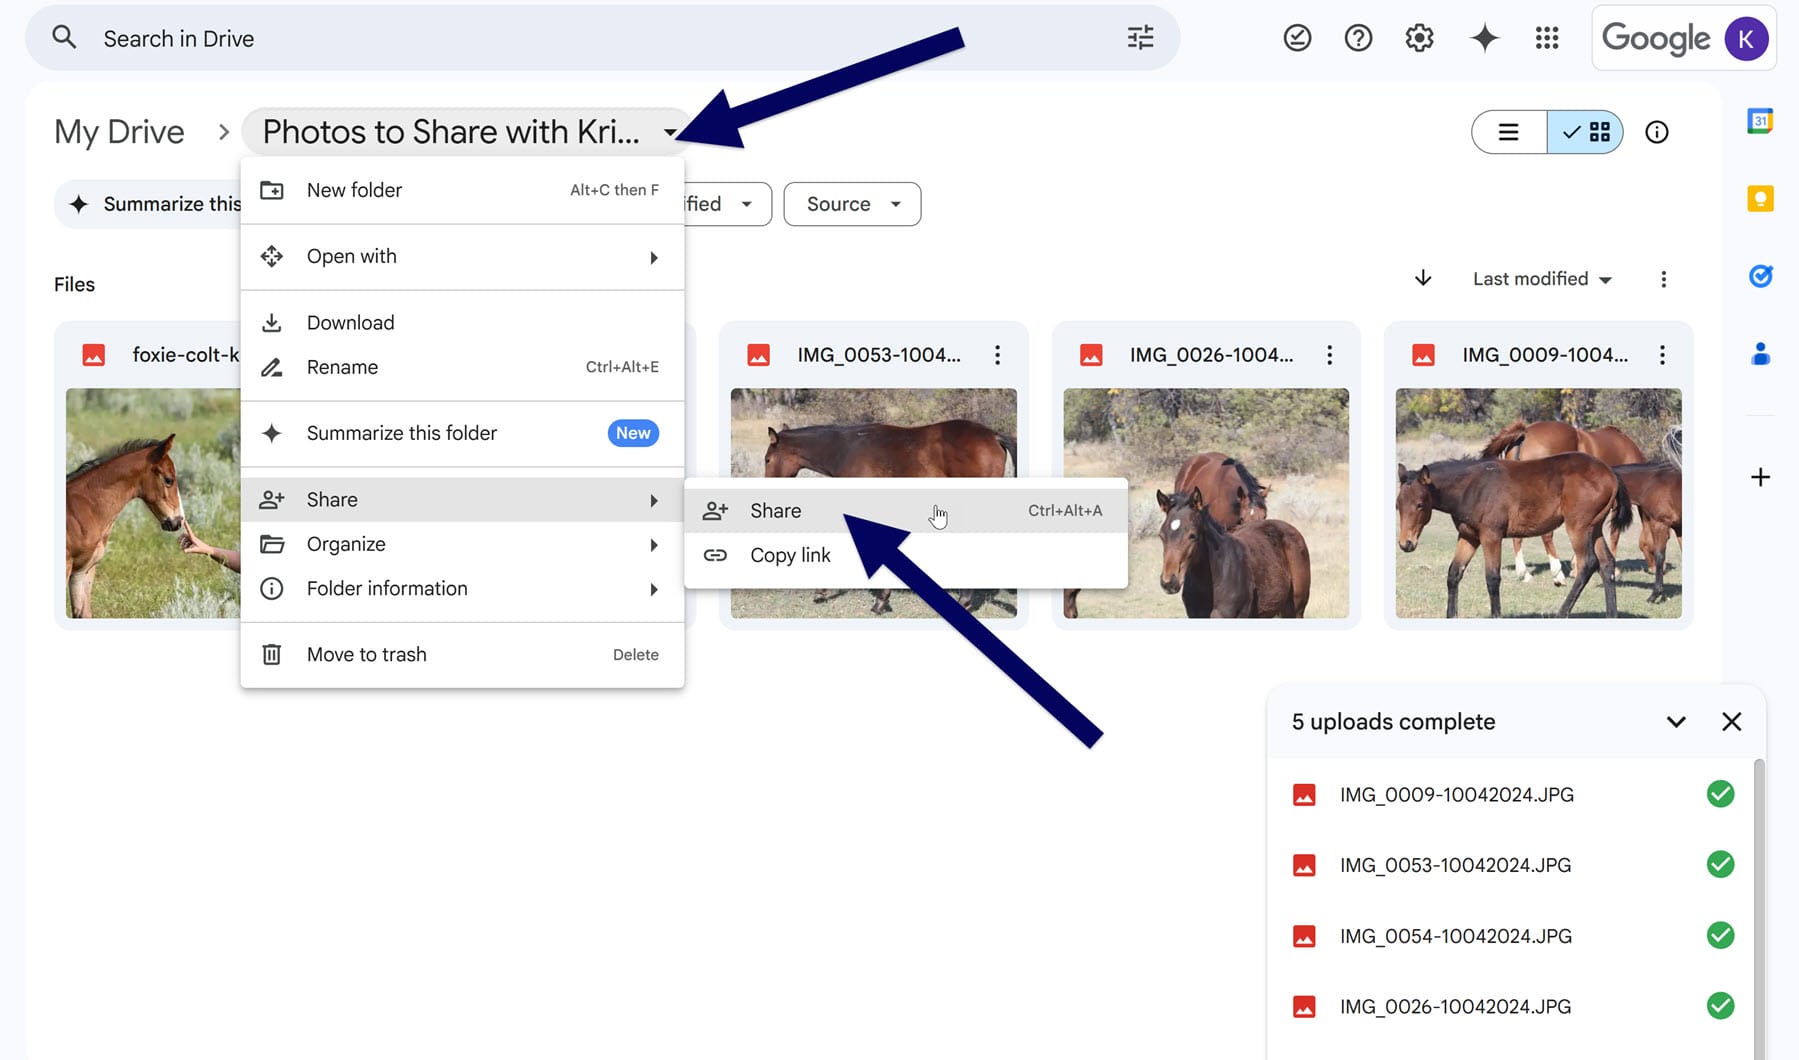Open Google Drive settings gear
Image resolution: width=1799 pixels, height=1060 pixels.
point(1418,37)
